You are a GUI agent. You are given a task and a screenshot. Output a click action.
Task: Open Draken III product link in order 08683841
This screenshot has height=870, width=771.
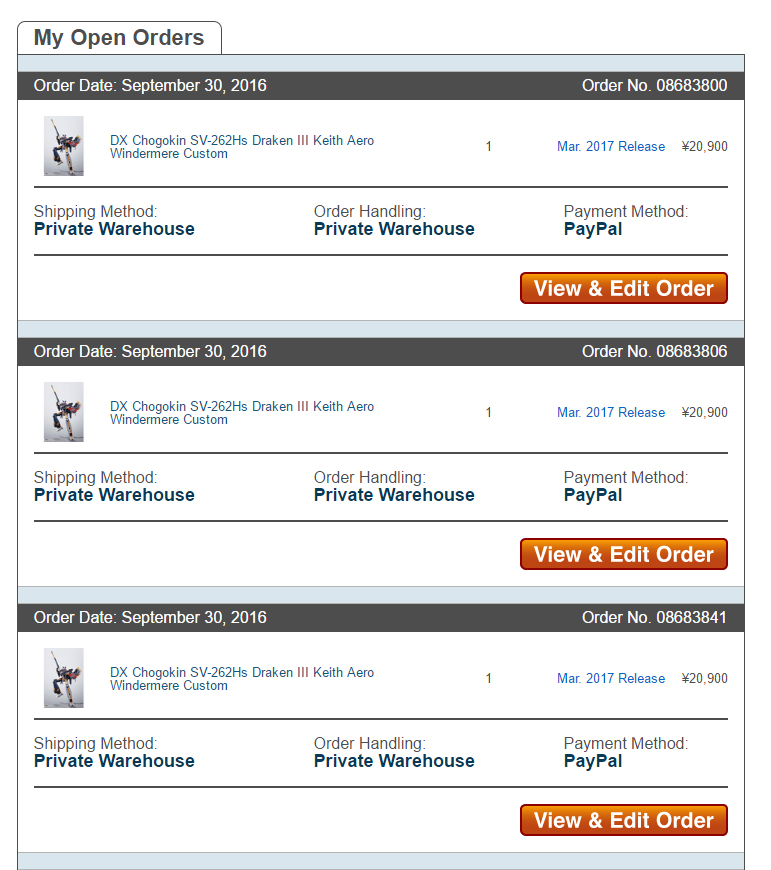[242, 679]
